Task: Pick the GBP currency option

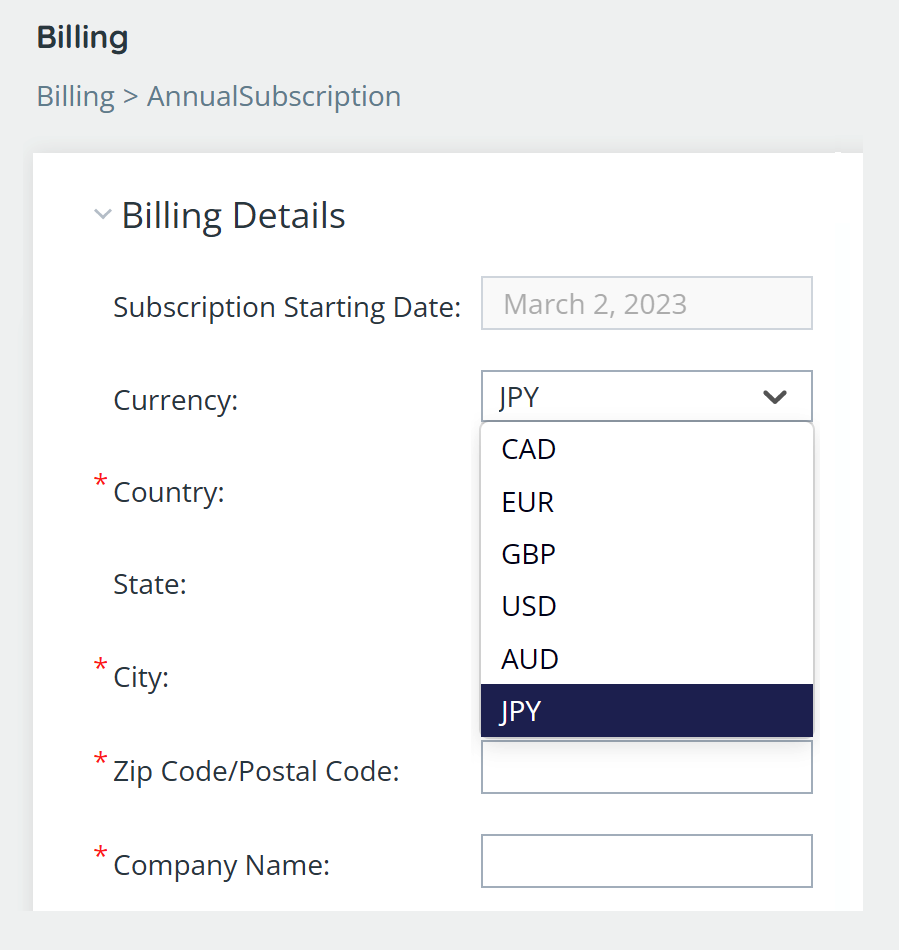Action: [x=646, y=554]
